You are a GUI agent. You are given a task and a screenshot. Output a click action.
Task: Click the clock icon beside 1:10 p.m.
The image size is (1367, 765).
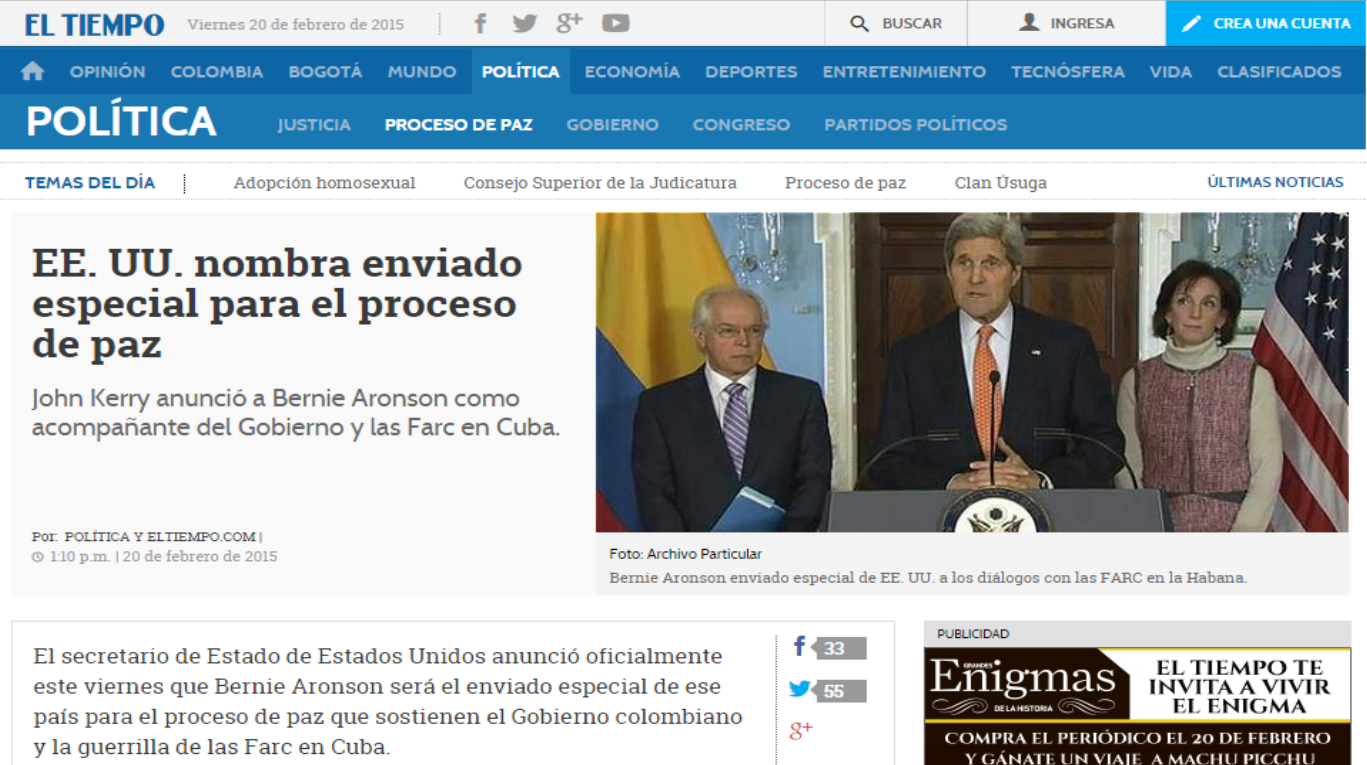coord(38,557)
